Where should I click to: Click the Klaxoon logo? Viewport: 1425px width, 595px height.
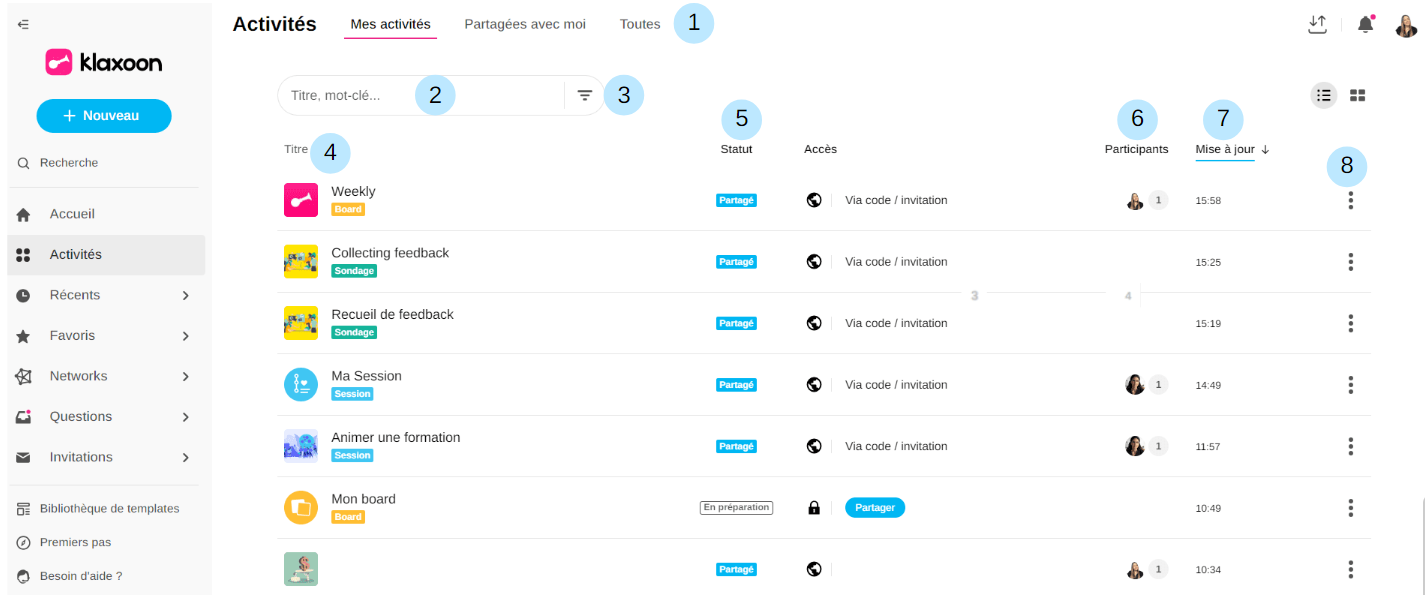[104, 63]
